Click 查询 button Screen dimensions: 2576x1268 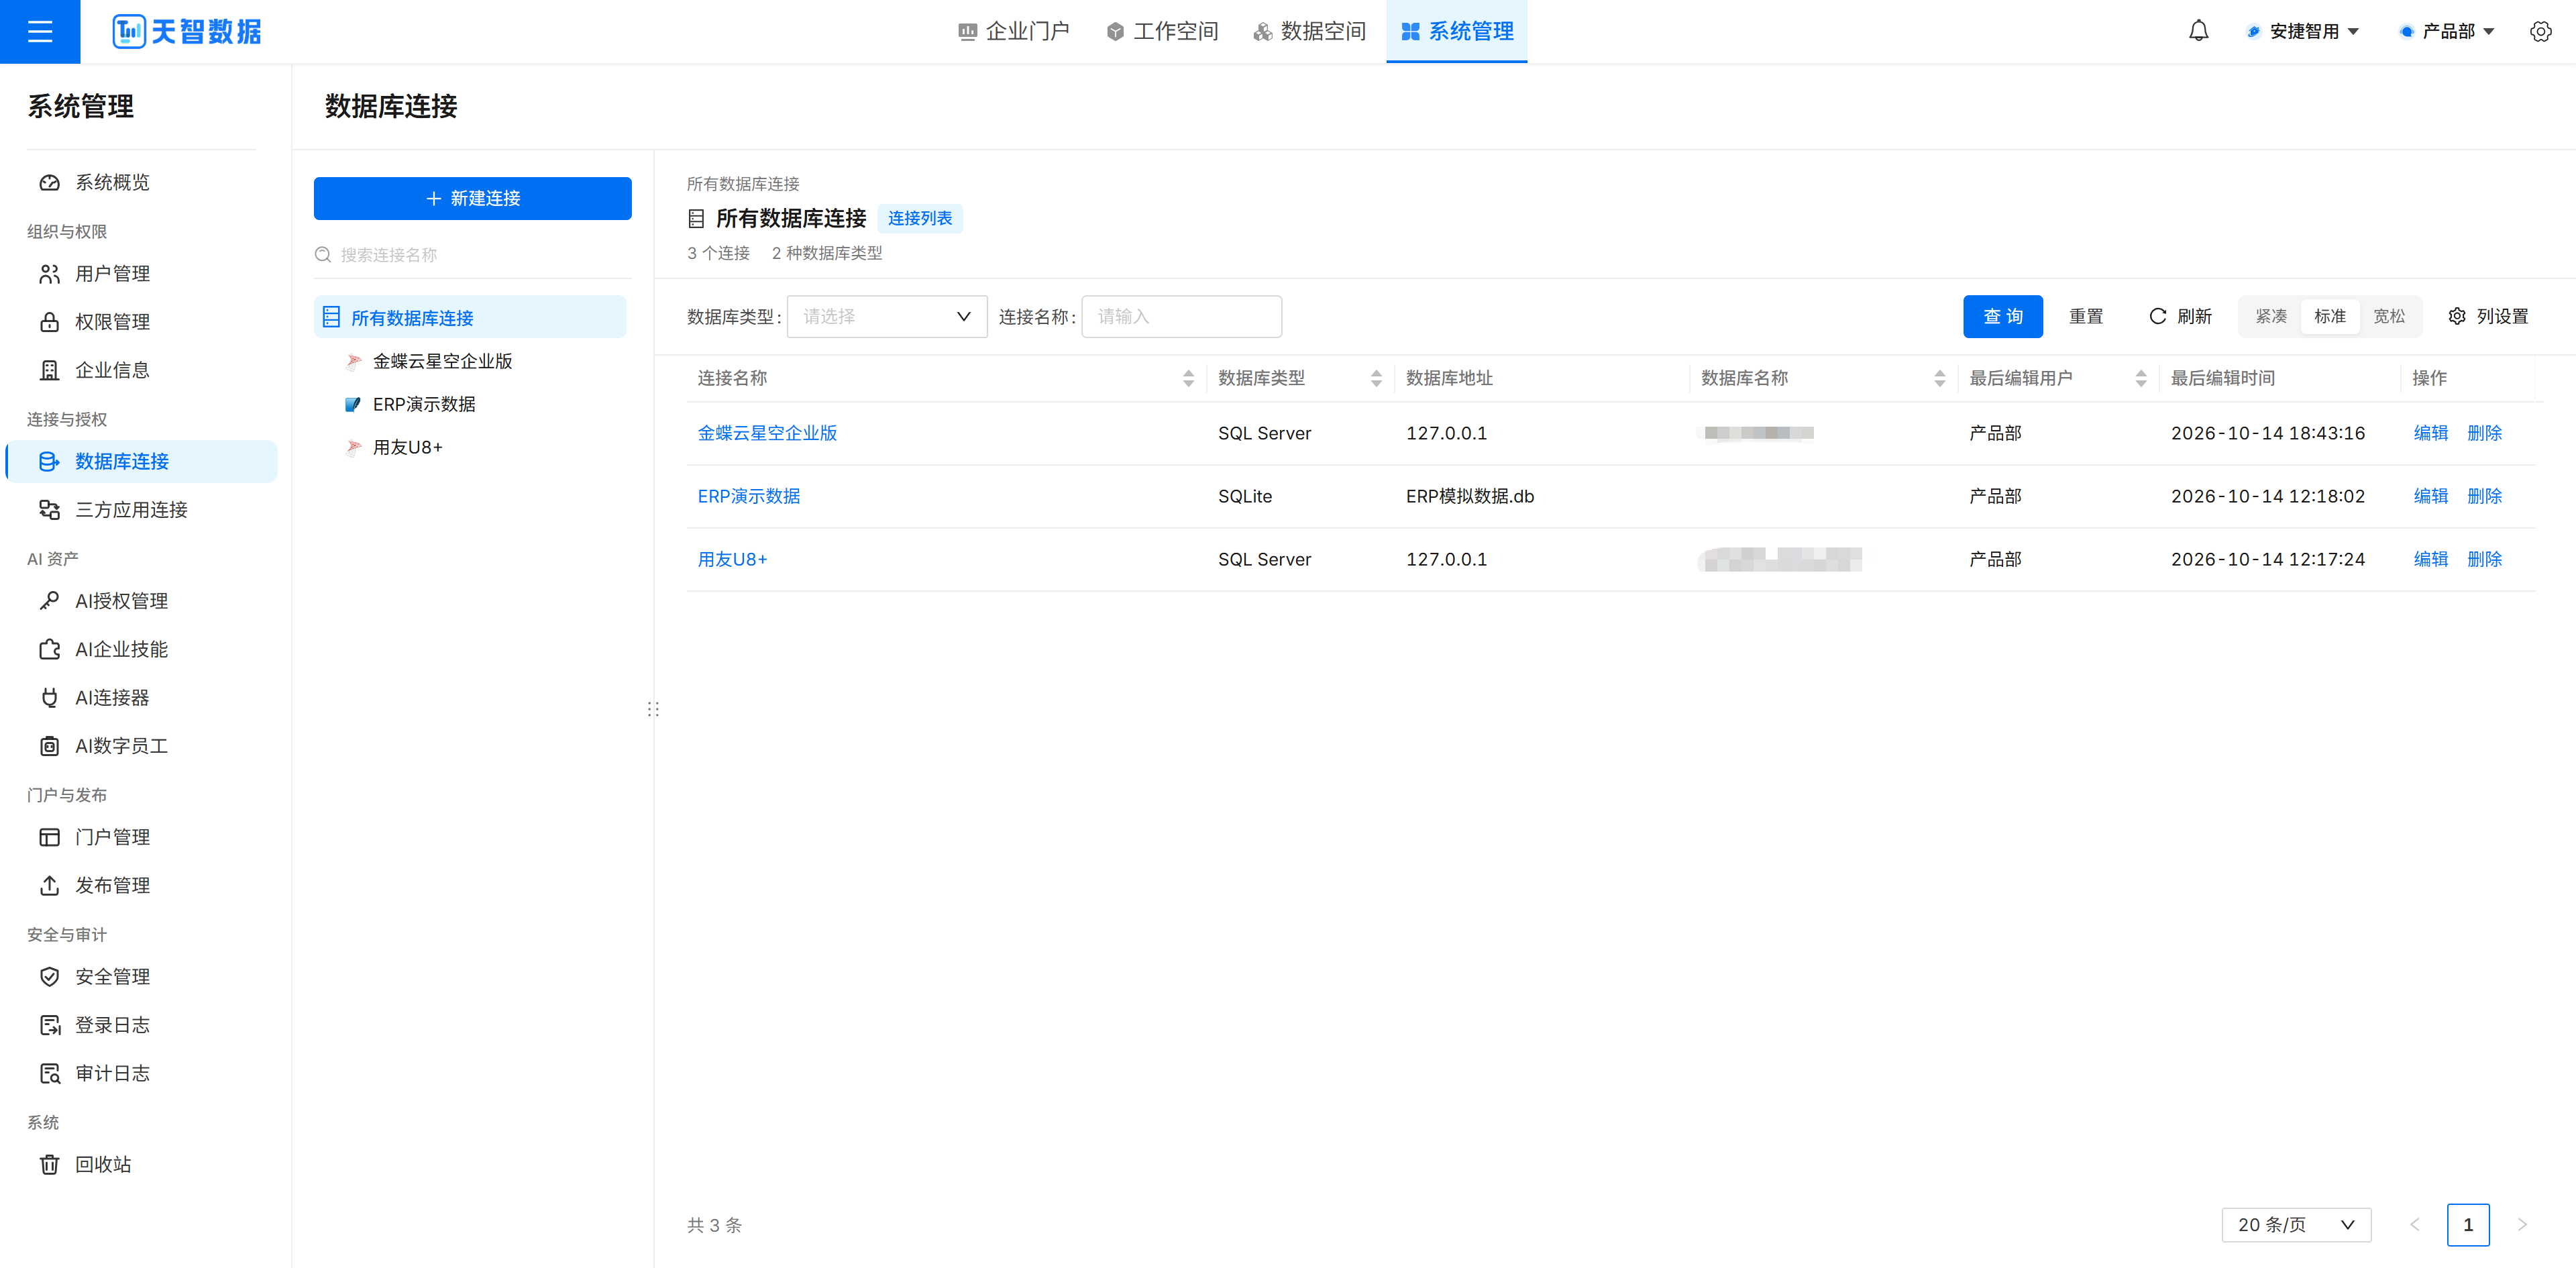click(x=2002, y=316)
